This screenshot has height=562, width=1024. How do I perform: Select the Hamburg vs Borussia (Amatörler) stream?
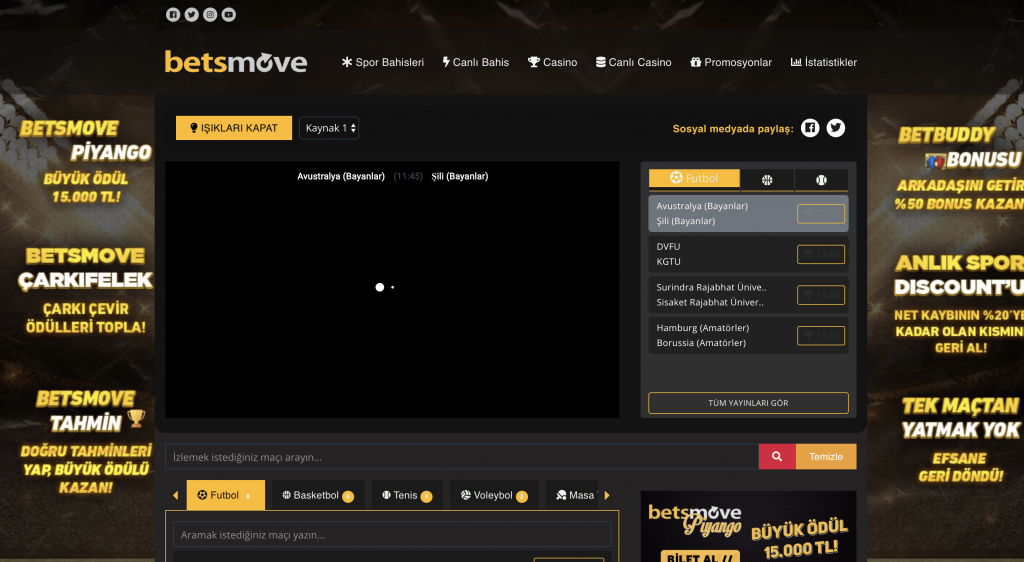pyautogui.click(x=720, y=335)
